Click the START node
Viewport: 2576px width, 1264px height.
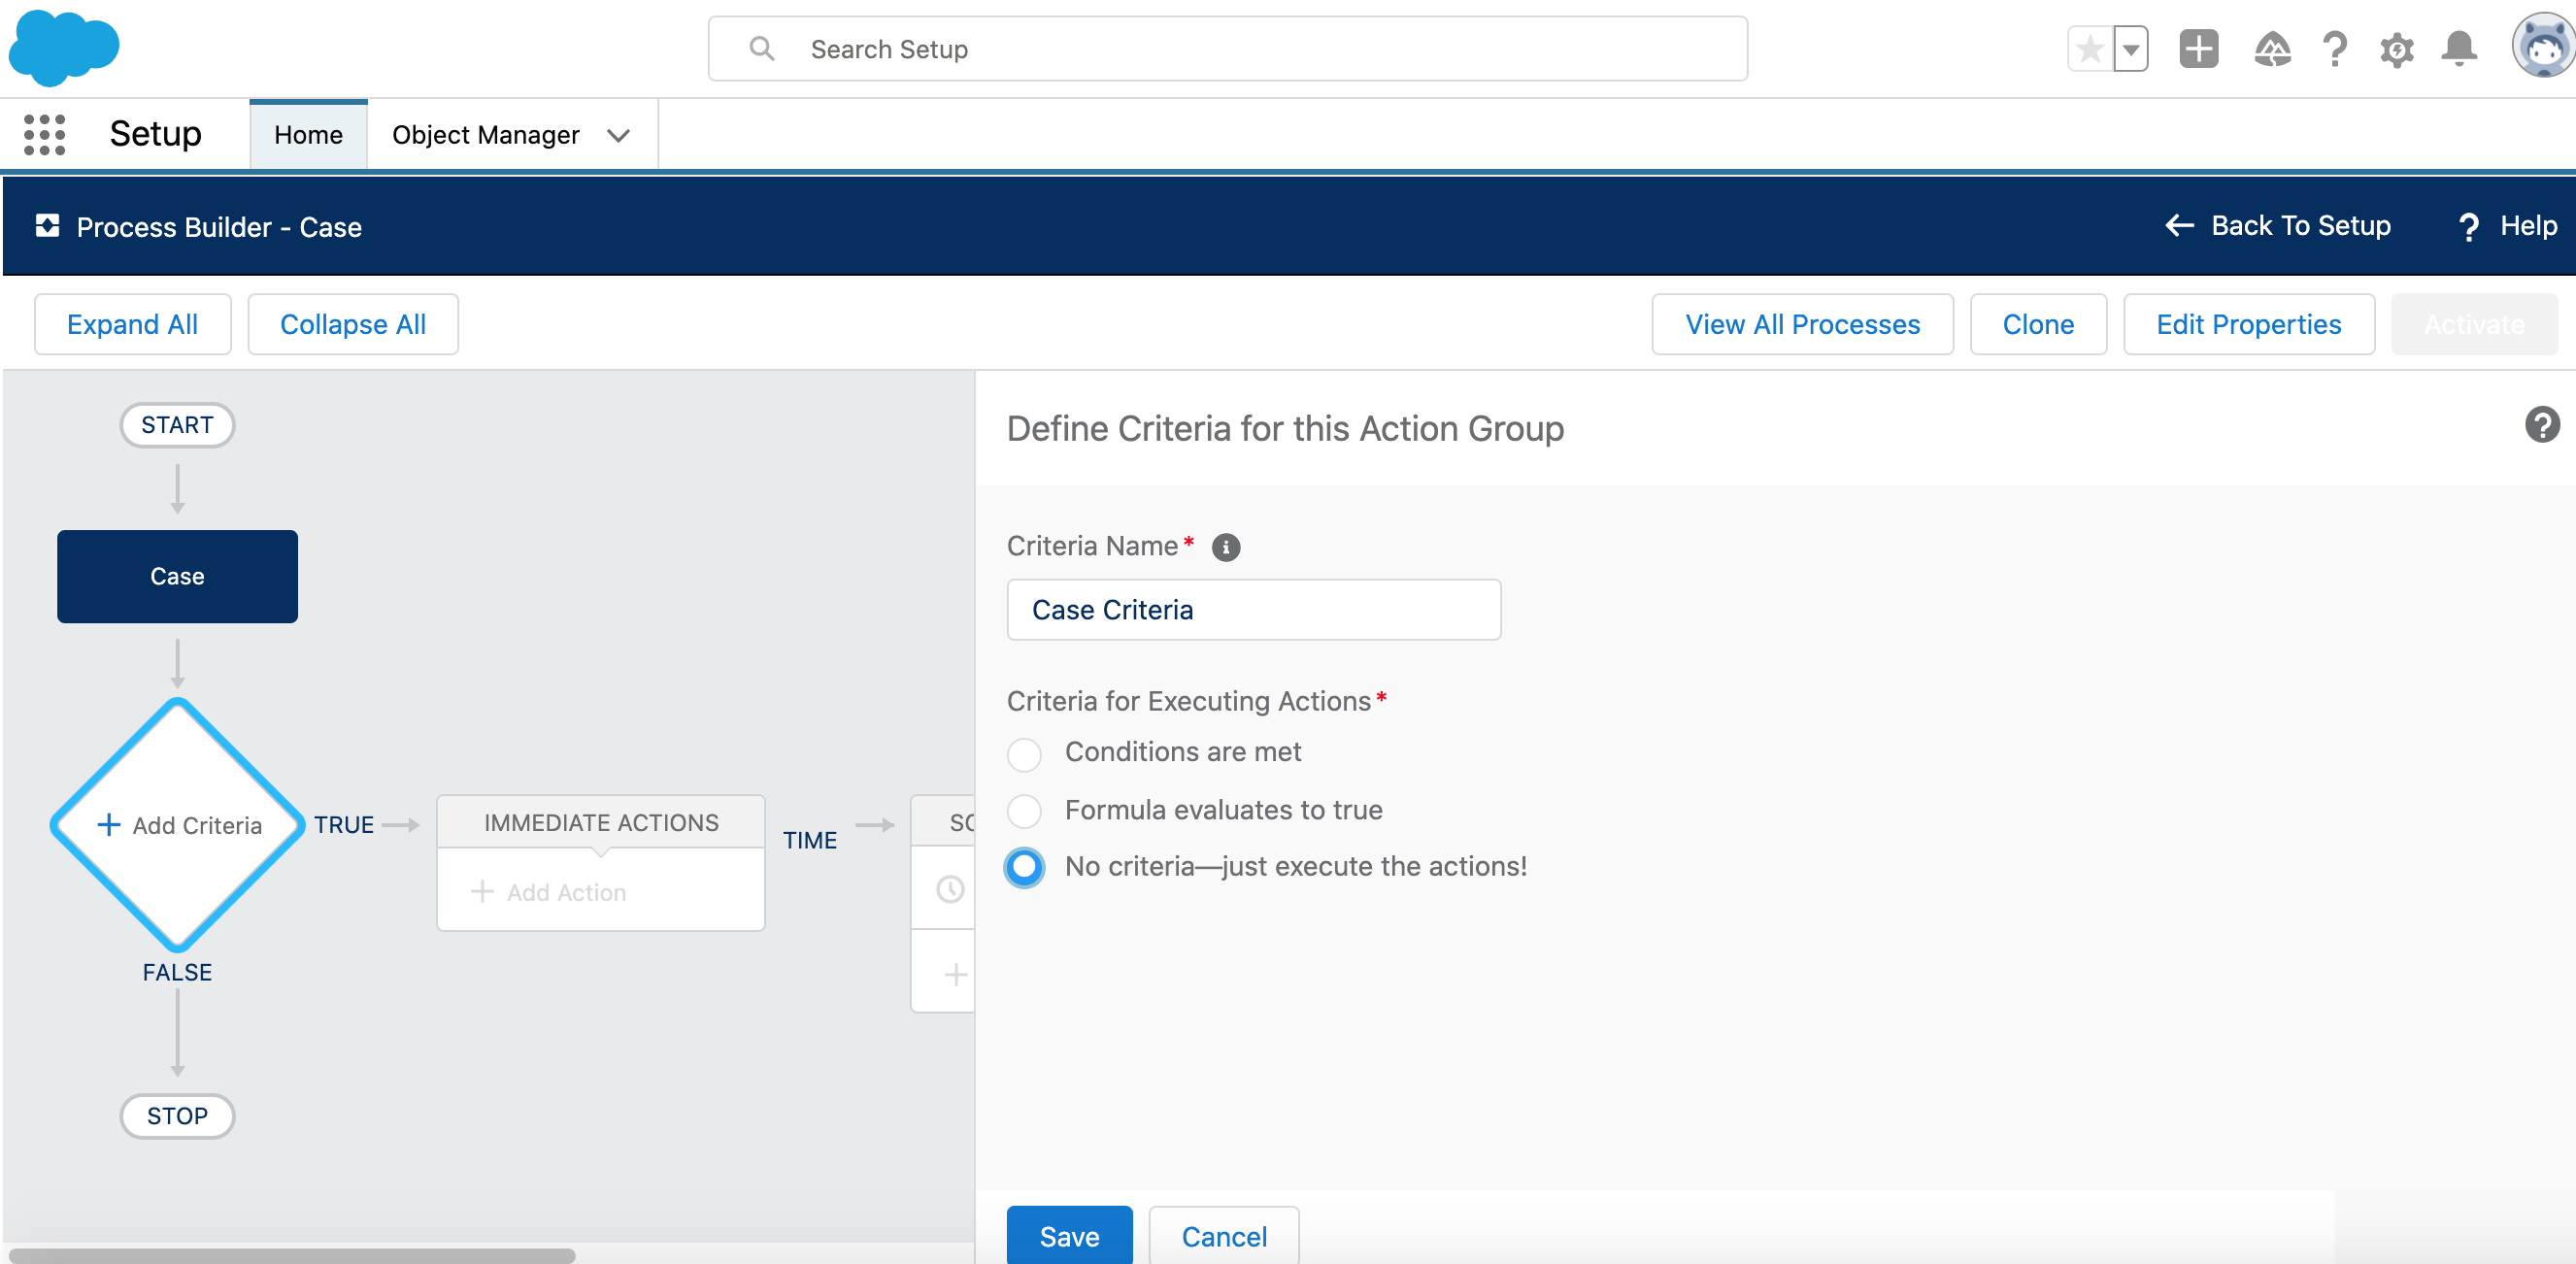(177, 424)
